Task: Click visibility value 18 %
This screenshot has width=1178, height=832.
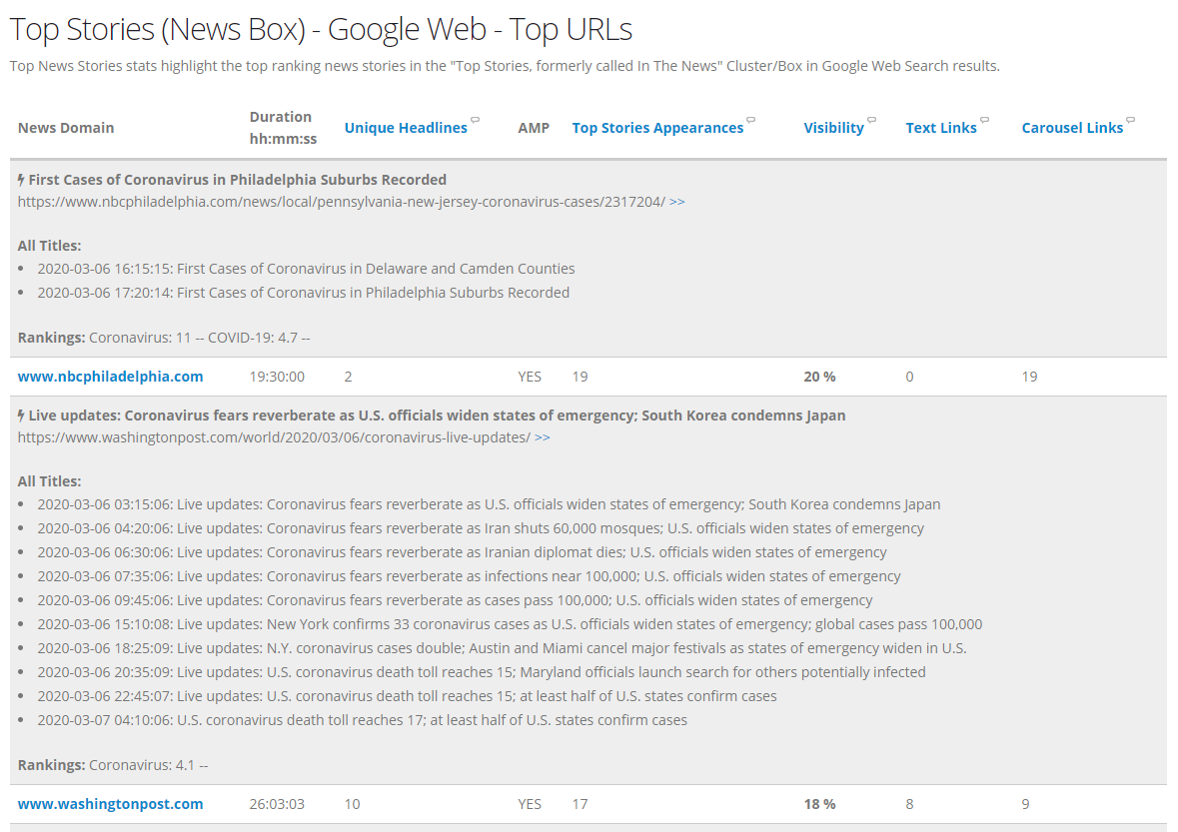Action: coord(820,804)
